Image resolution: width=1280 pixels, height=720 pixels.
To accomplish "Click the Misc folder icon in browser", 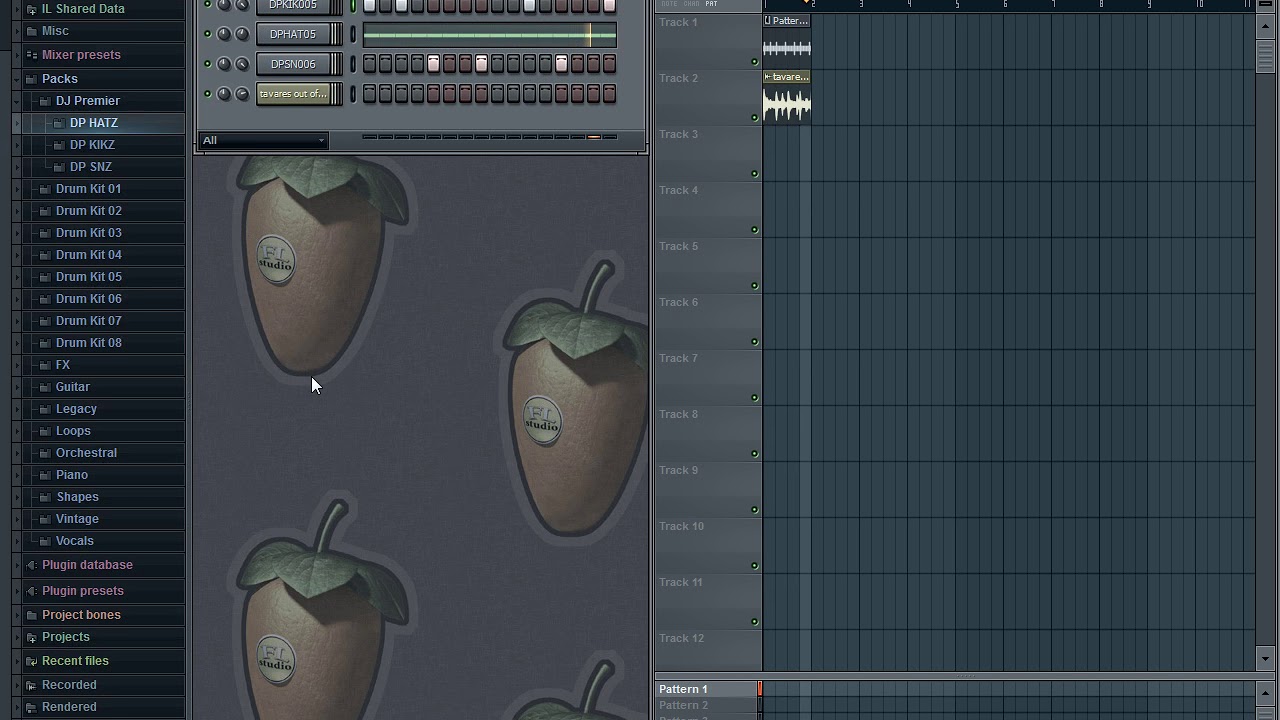I will coord(31,31).
